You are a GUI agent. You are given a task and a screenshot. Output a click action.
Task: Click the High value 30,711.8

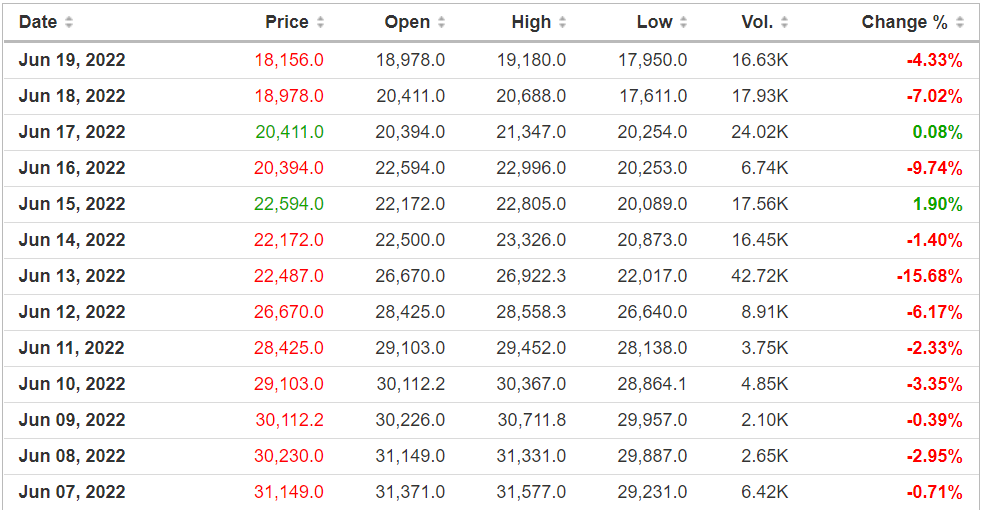pos(532,420)
